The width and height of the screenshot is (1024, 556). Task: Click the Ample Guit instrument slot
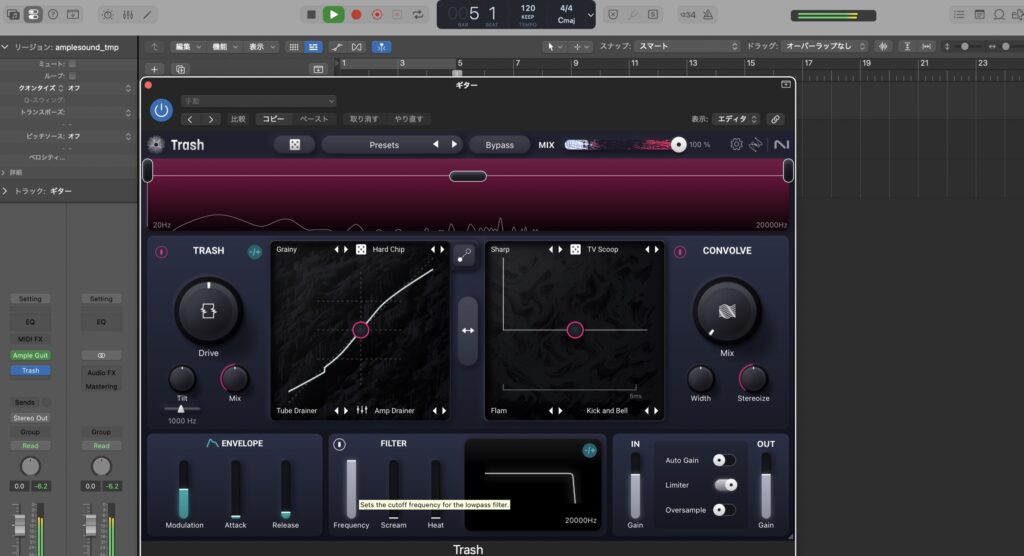30,355
